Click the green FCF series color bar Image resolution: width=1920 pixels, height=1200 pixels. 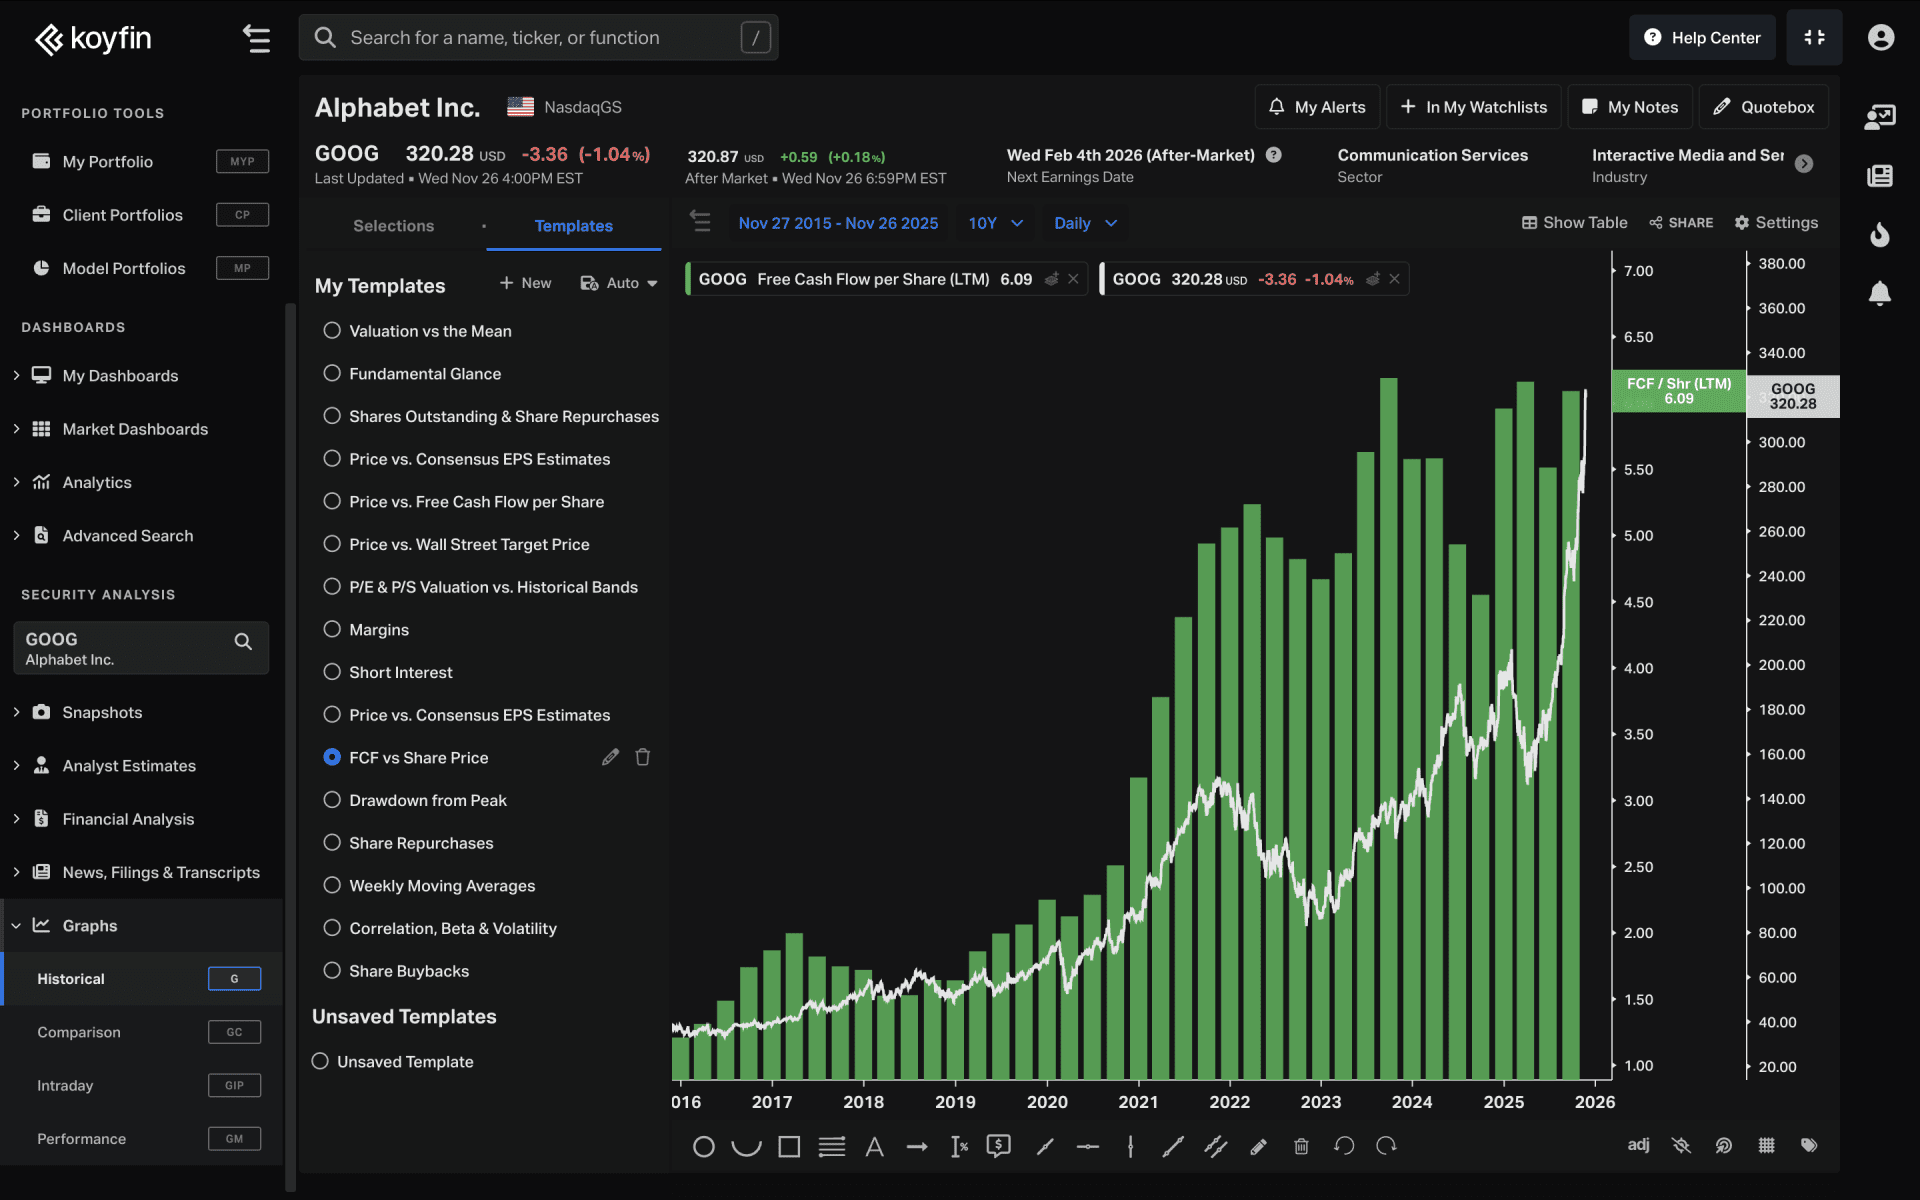point(688,279)
